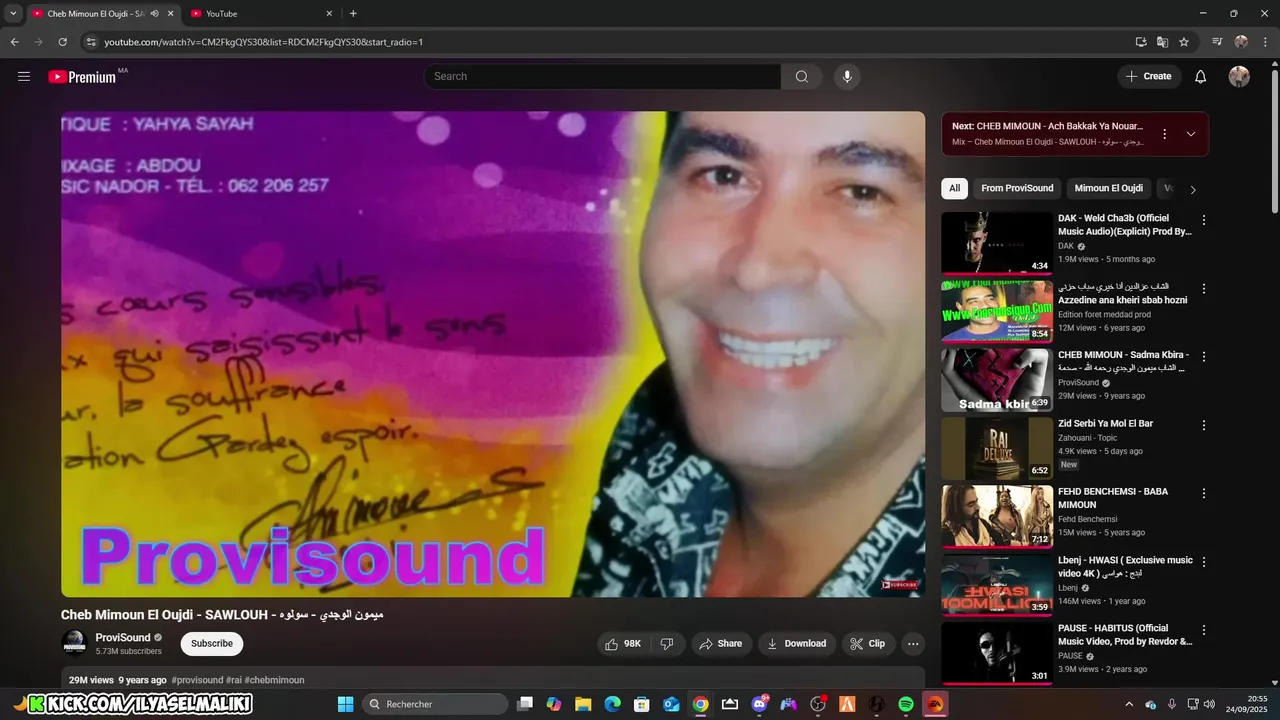
Task: Show hidden system tray icons
Action: tap(1129, 704)
